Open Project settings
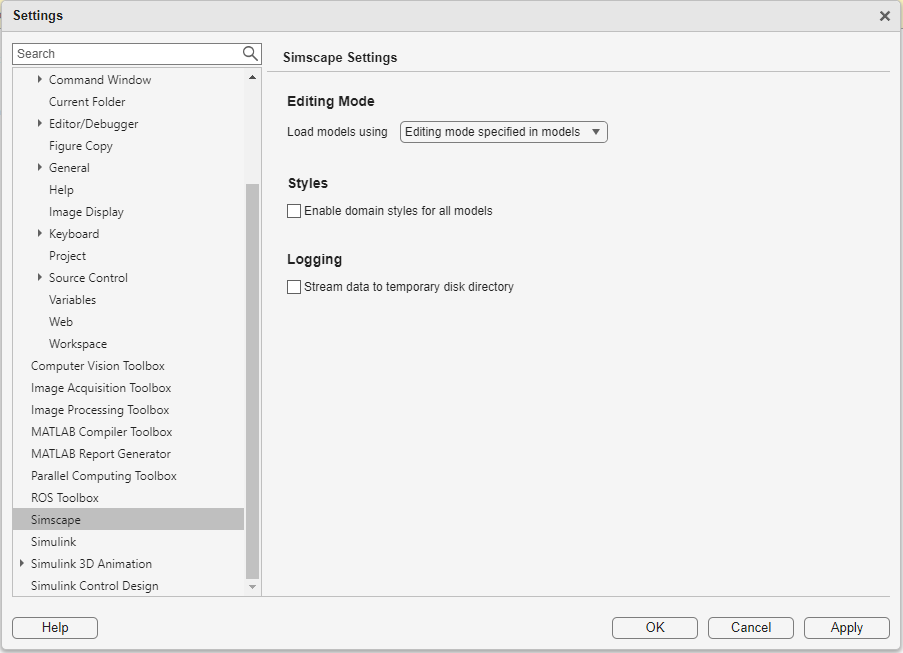The height and width of the screenshot is (653, 903). pos(67,256)
